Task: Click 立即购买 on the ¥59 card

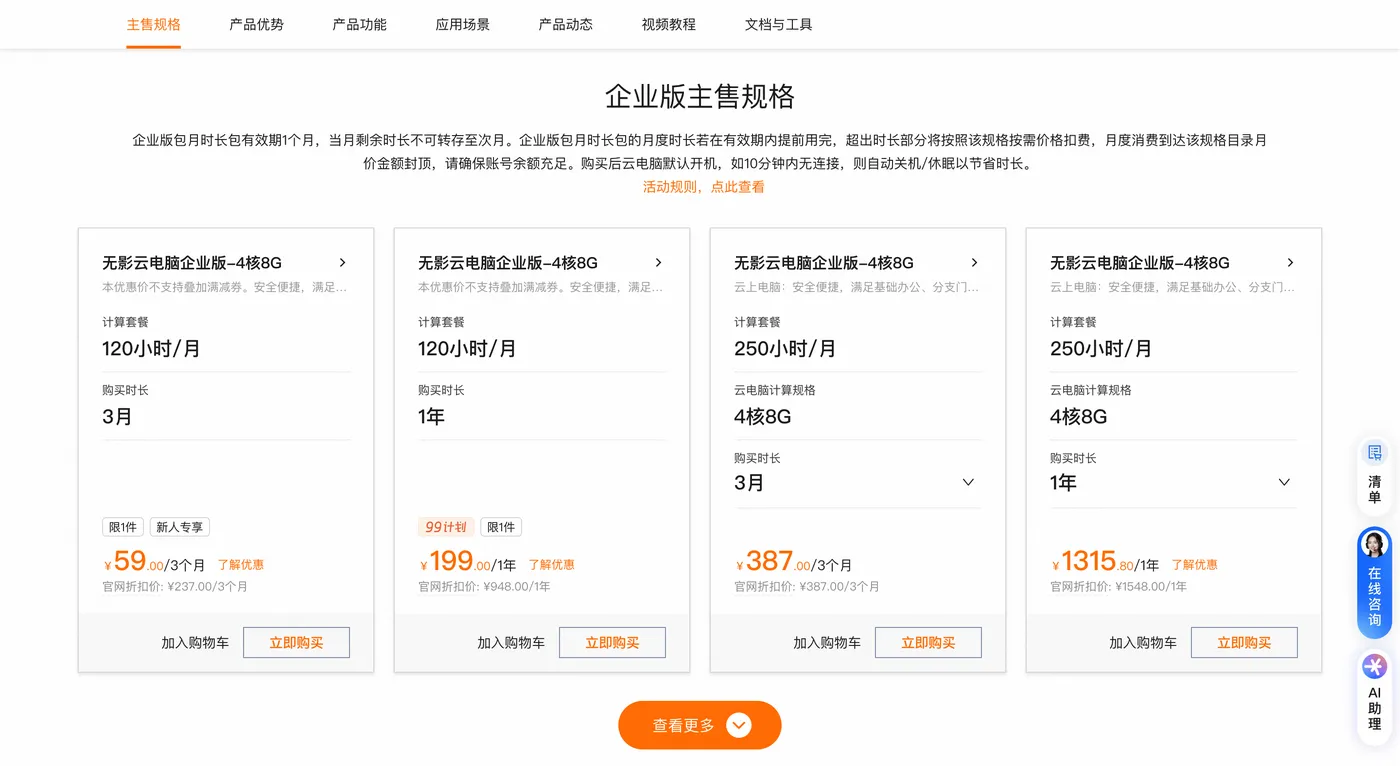Action: pyautogui.click(x=296, y=643)
